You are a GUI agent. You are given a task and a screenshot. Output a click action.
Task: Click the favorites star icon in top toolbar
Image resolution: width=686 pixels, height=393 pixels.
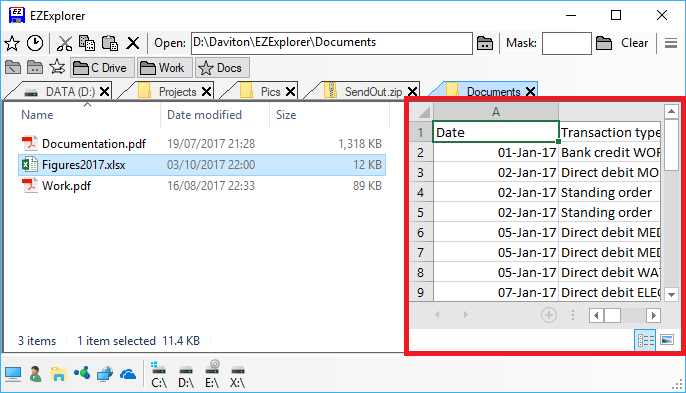12,43
